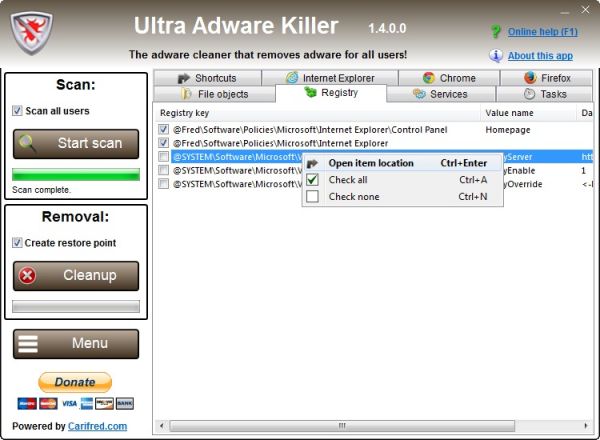Switch to the Shortcuts tab

208,78
